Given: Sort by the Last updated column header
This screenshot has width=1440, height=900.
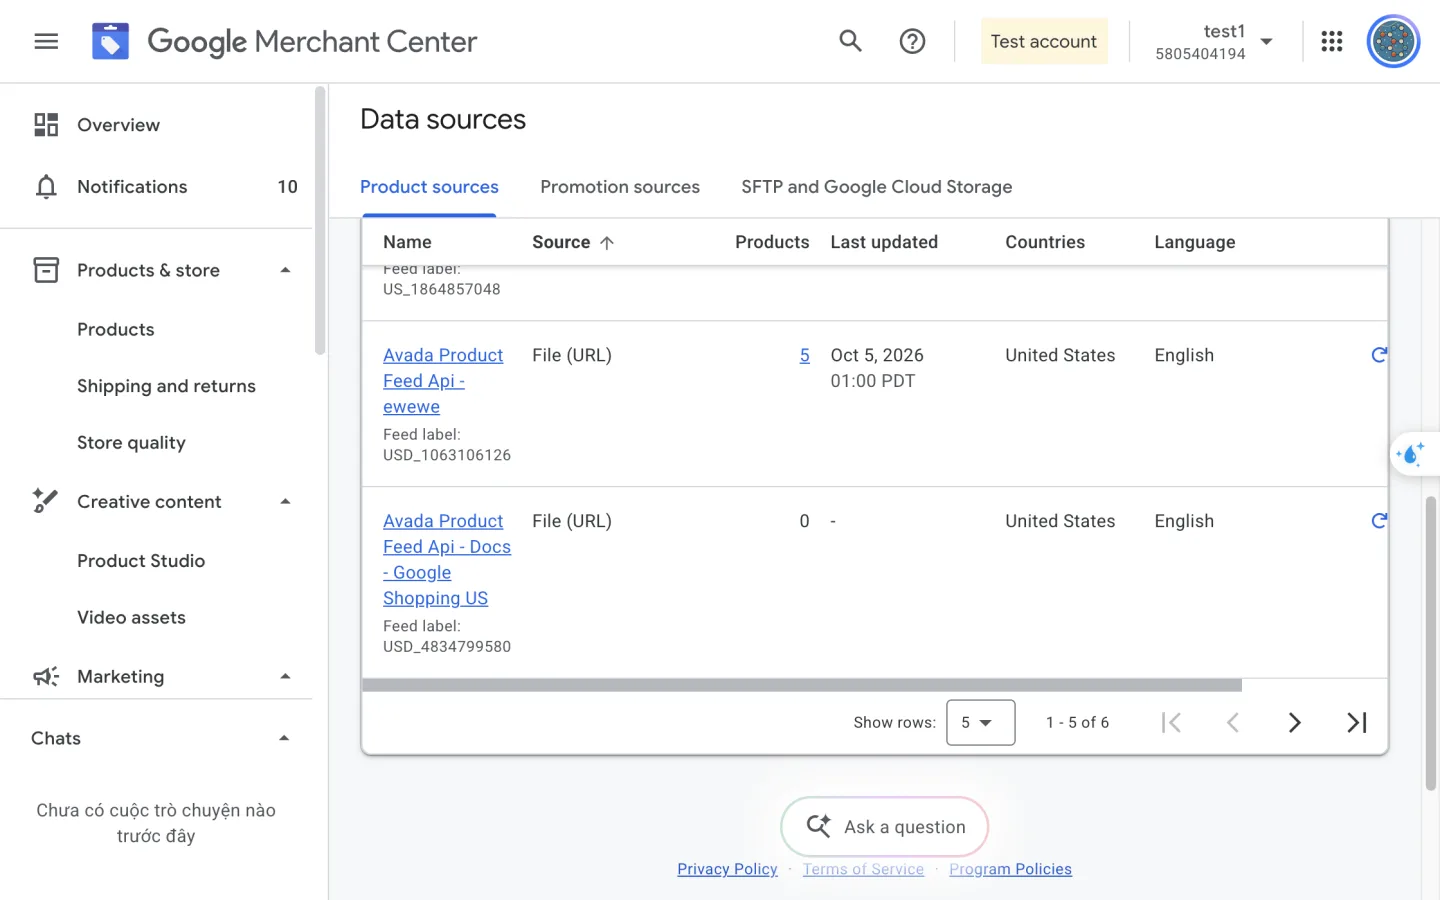Looking at the screenshot, I should click(x=884, y=242).
